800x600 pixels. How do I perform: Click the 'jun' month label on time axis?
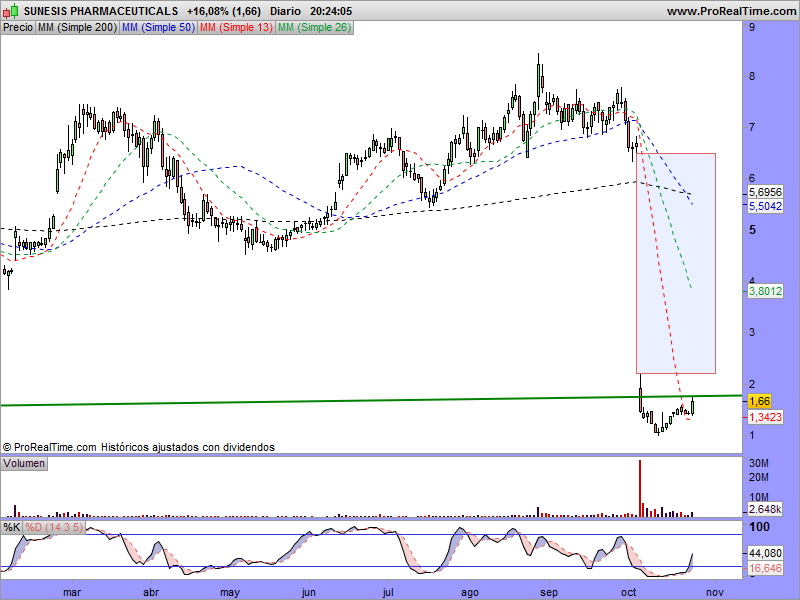[x=309, y=592]
